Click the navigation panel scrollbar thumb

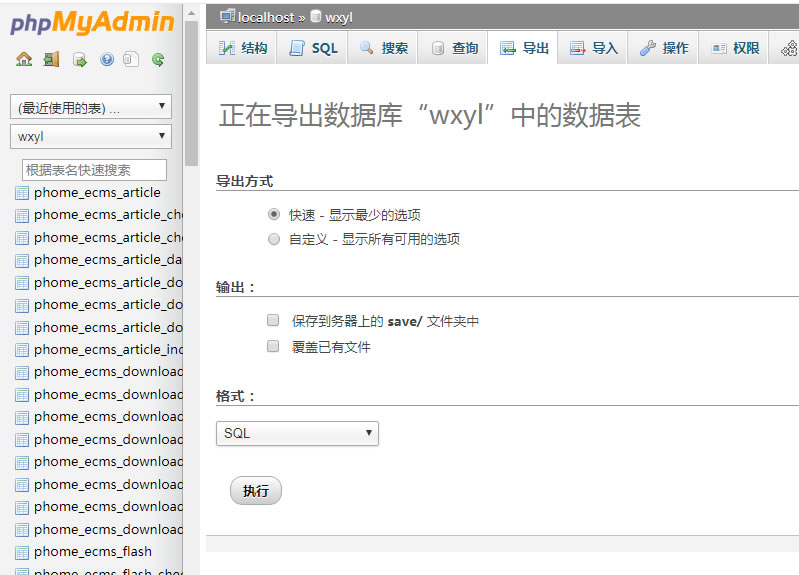(x=191, y=94)
